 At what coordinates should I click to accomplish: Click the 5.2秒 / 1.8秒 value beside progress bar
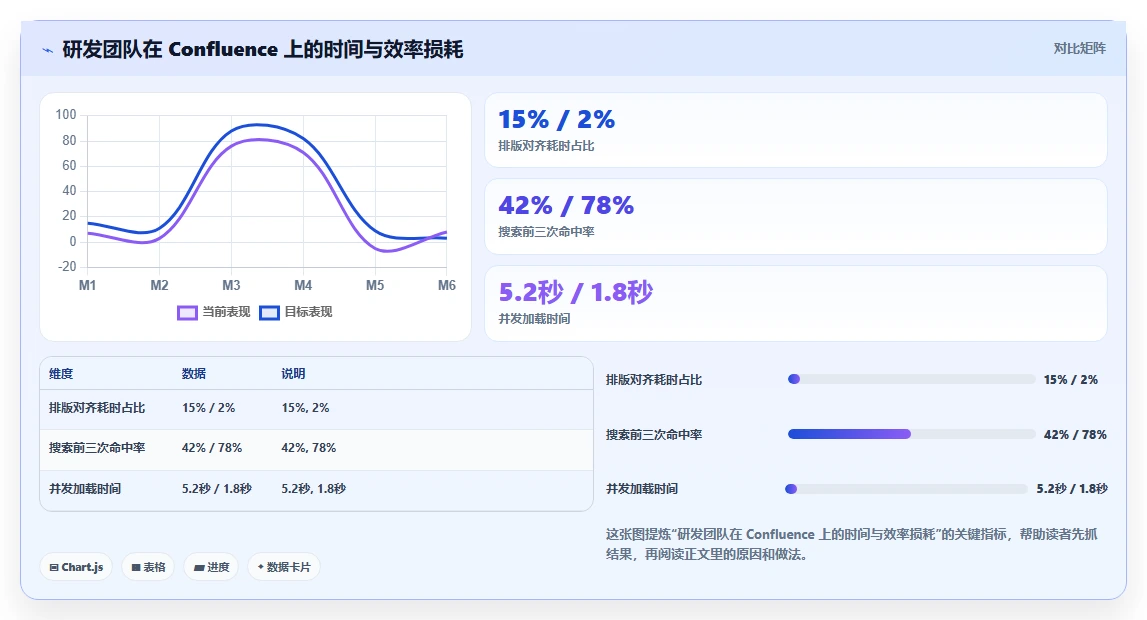click(1072, 488)
